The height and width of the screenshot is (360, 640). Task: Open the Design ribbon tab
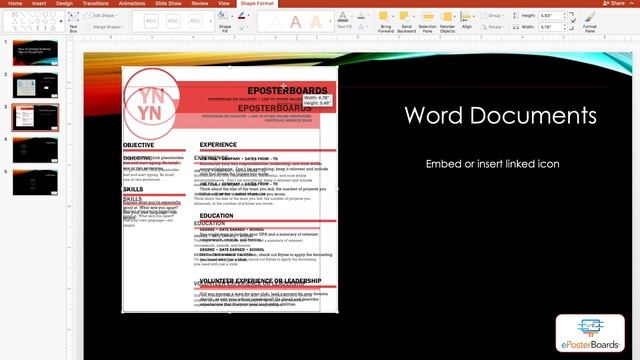64,3
